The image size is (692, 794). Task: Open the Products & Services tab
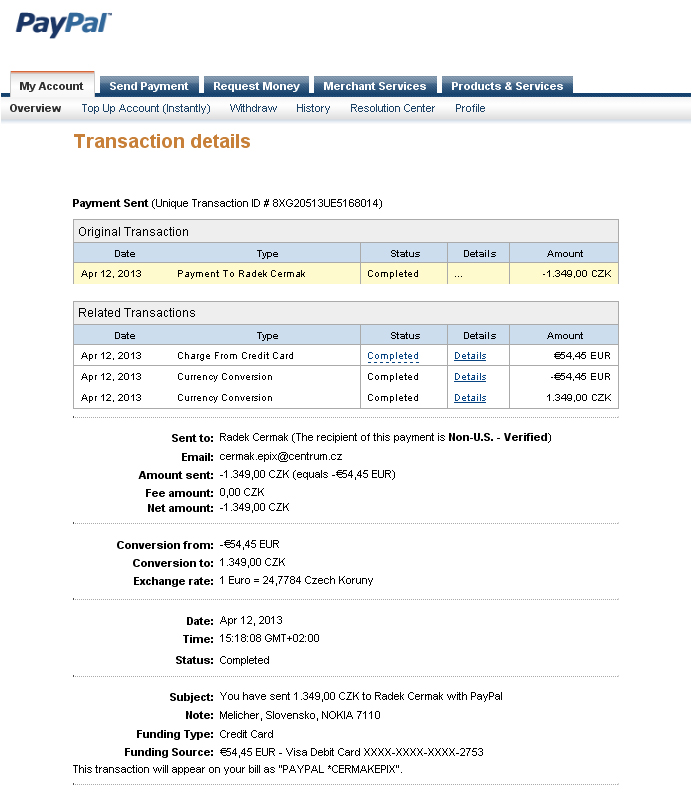[506, 86]
